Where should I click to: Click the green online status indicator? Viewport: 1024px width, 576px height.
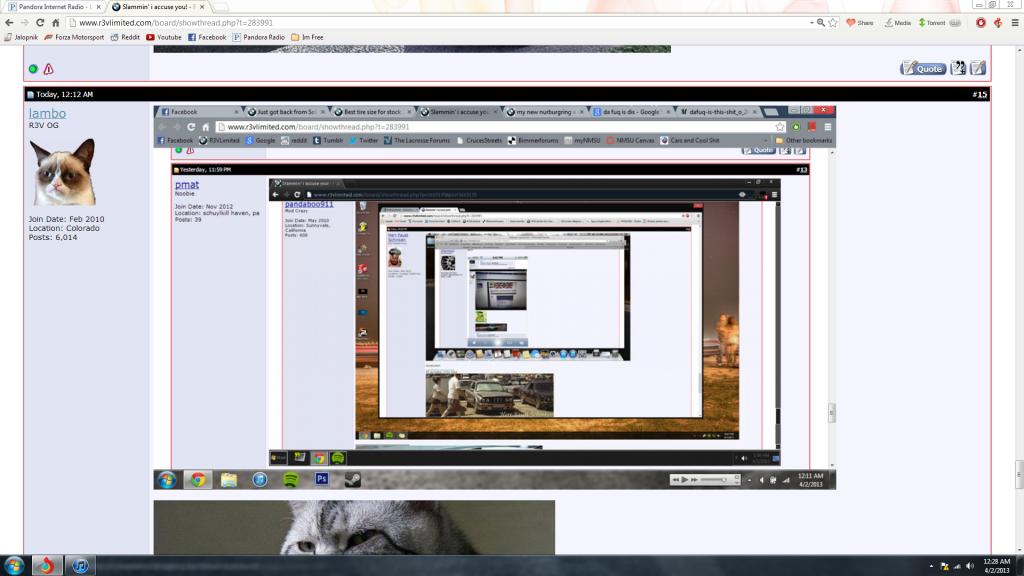[x=33, y=69]
